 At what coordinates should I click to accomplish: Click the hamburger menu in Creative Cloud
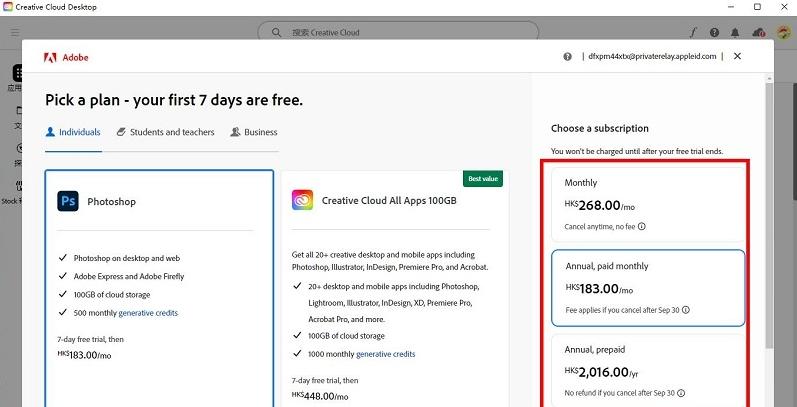[15, 33]
